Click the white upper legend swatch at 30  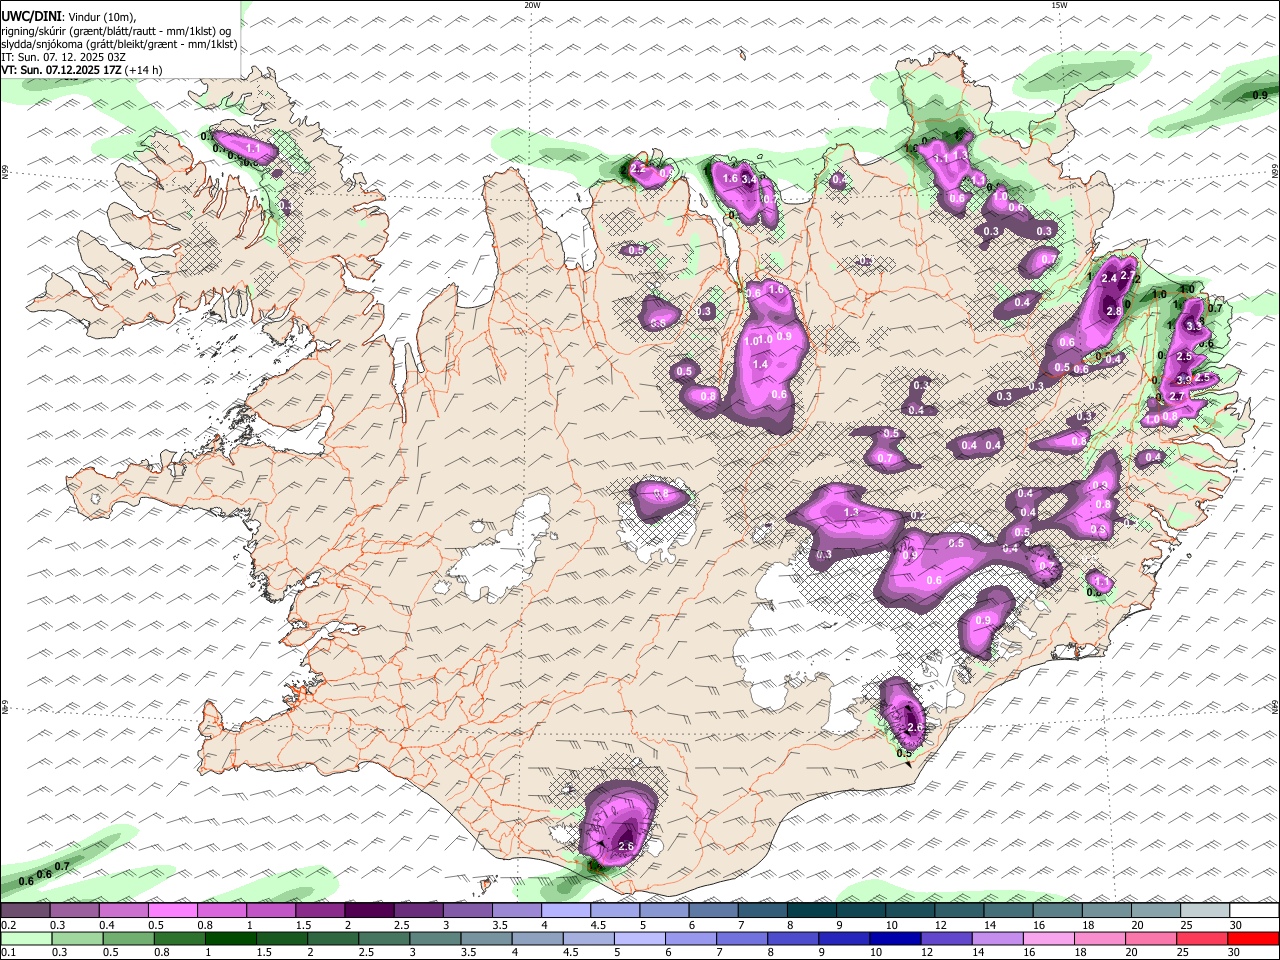(x=1254, y=911)
